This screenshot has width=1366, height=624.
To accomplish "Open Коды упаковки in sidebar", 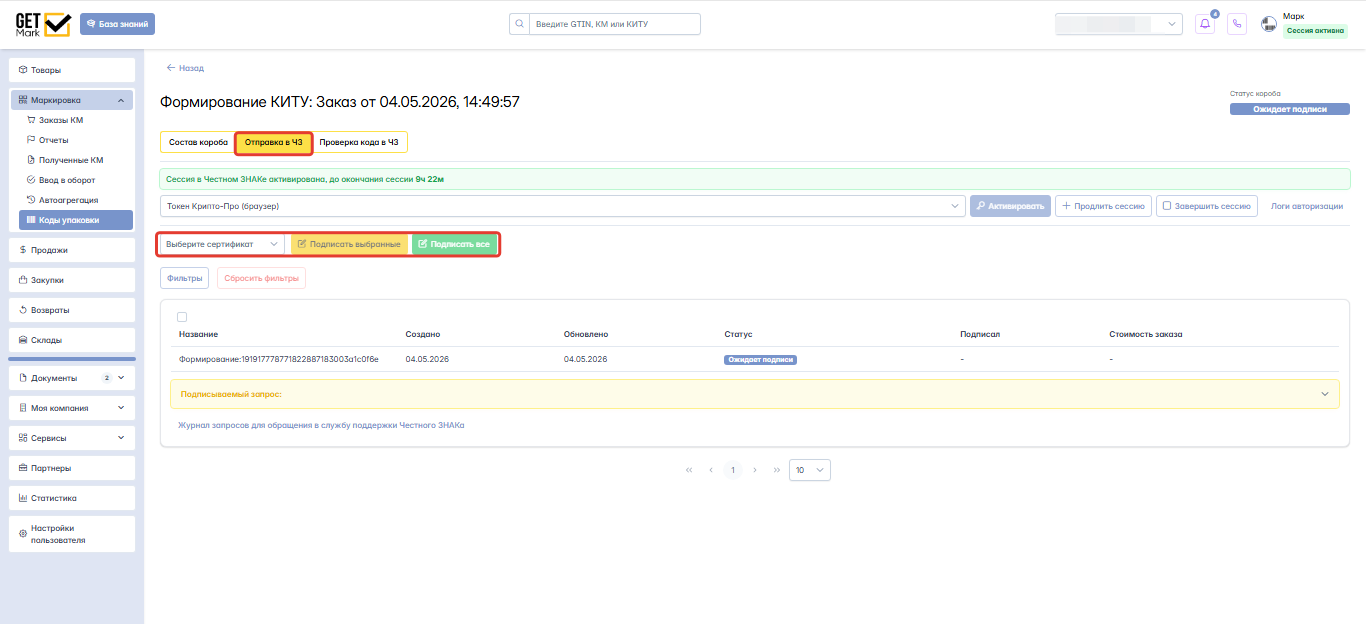I will [76, 220].
